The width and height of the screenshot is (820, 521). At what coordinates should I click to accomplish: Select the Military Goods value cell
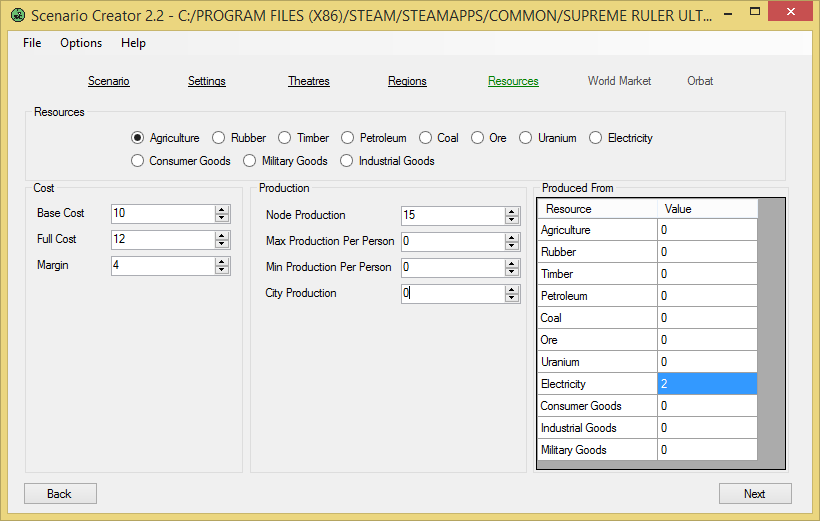pos(707,450)
